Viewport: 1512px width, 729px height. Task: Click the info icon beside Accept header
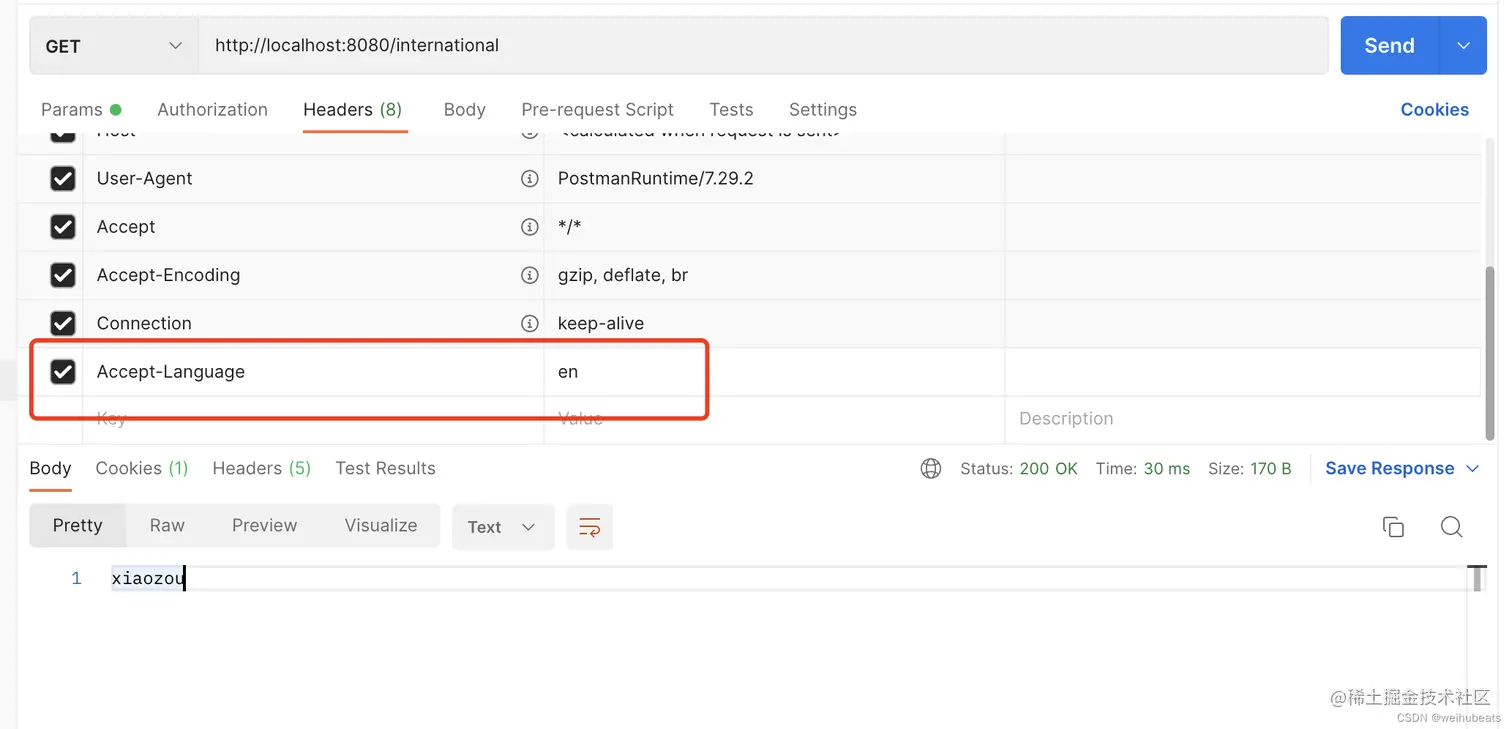tap(530, 227)
